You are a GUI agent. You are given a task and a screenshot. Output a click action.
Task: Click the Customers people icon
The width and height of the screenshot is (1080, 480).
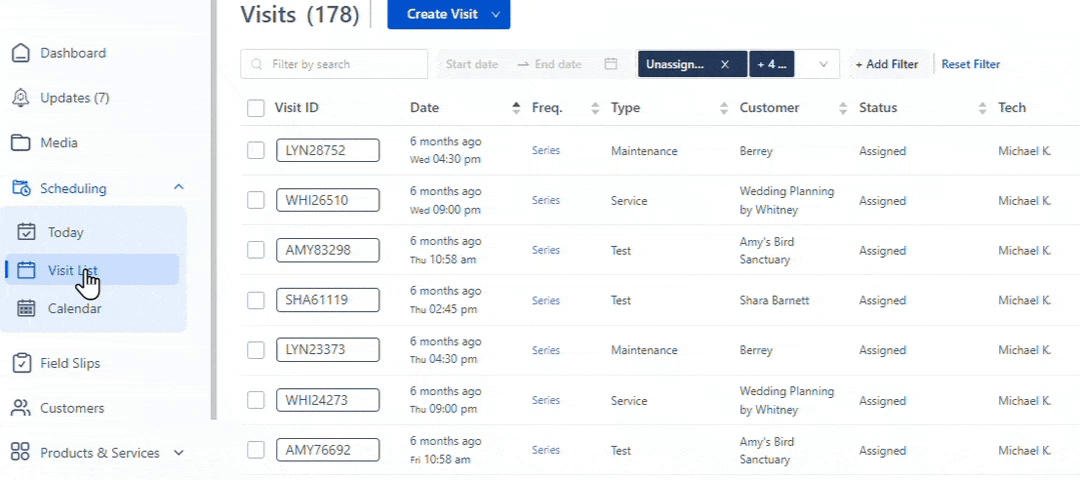[21, 408]
